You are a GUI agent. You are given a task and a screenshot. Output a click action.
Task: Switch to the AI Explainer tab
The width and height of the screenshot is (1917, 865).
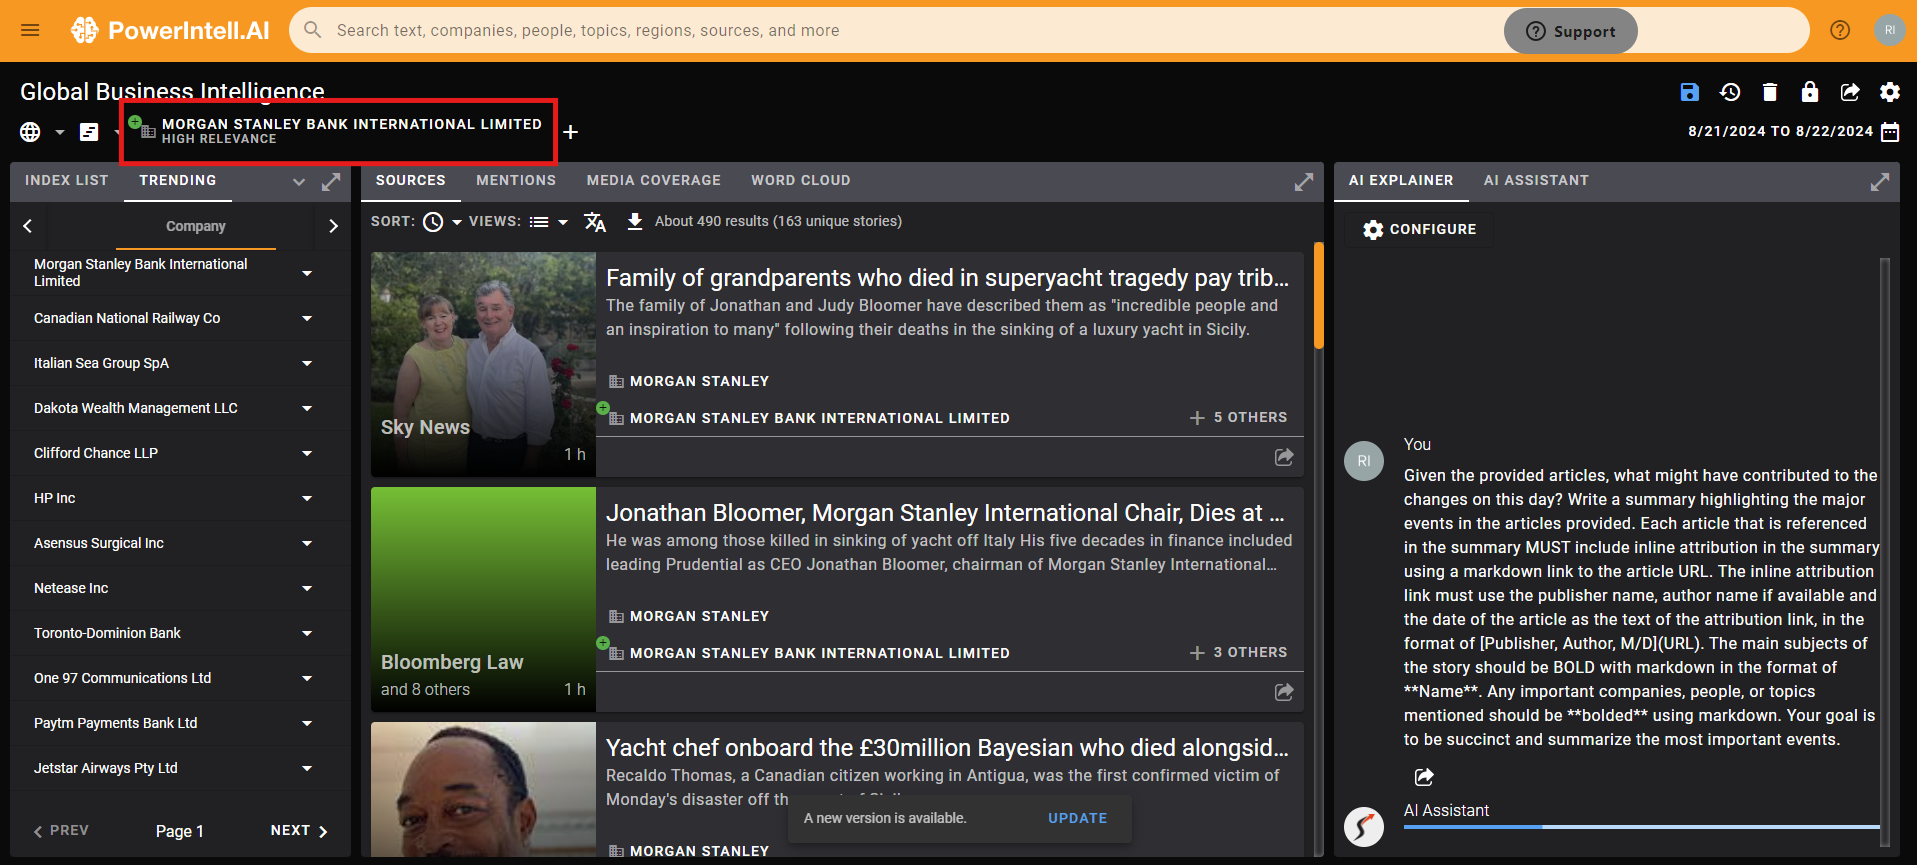click(x=1400, y=180)
